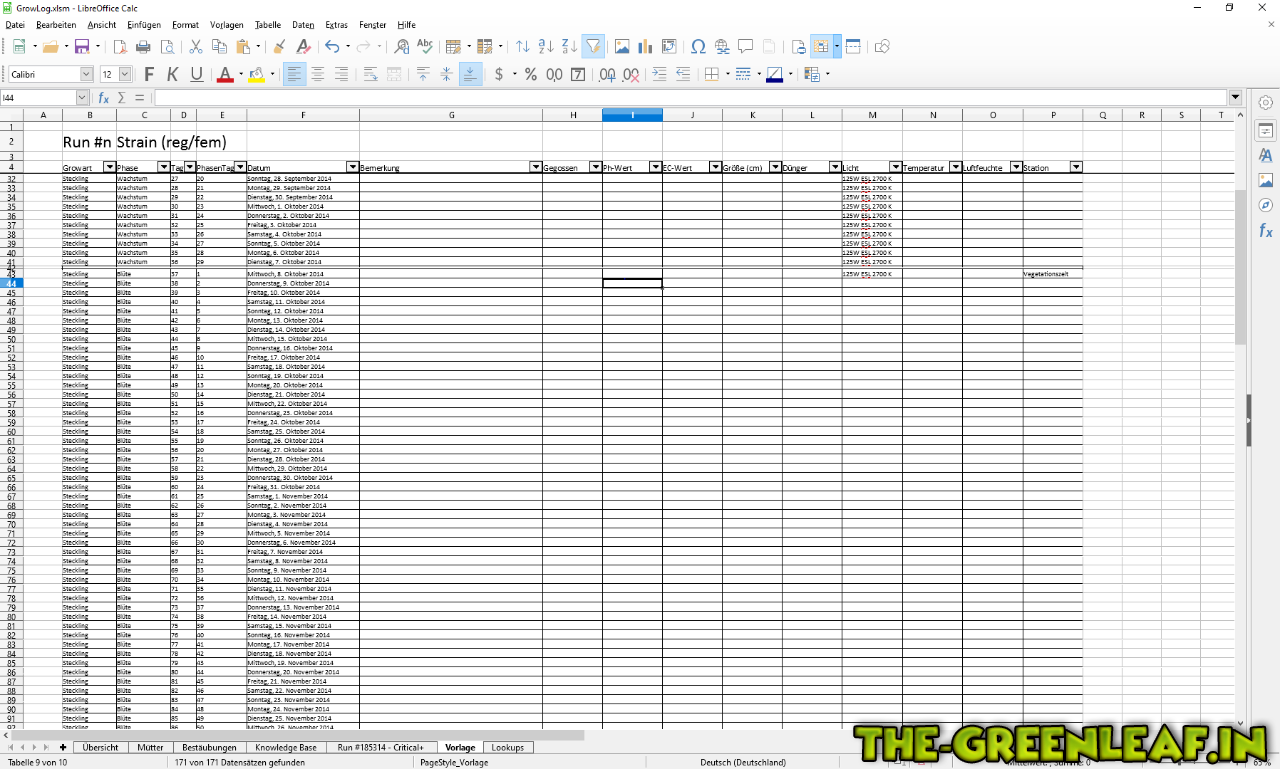Toggle bold formatting (F button)

[149, 74]
